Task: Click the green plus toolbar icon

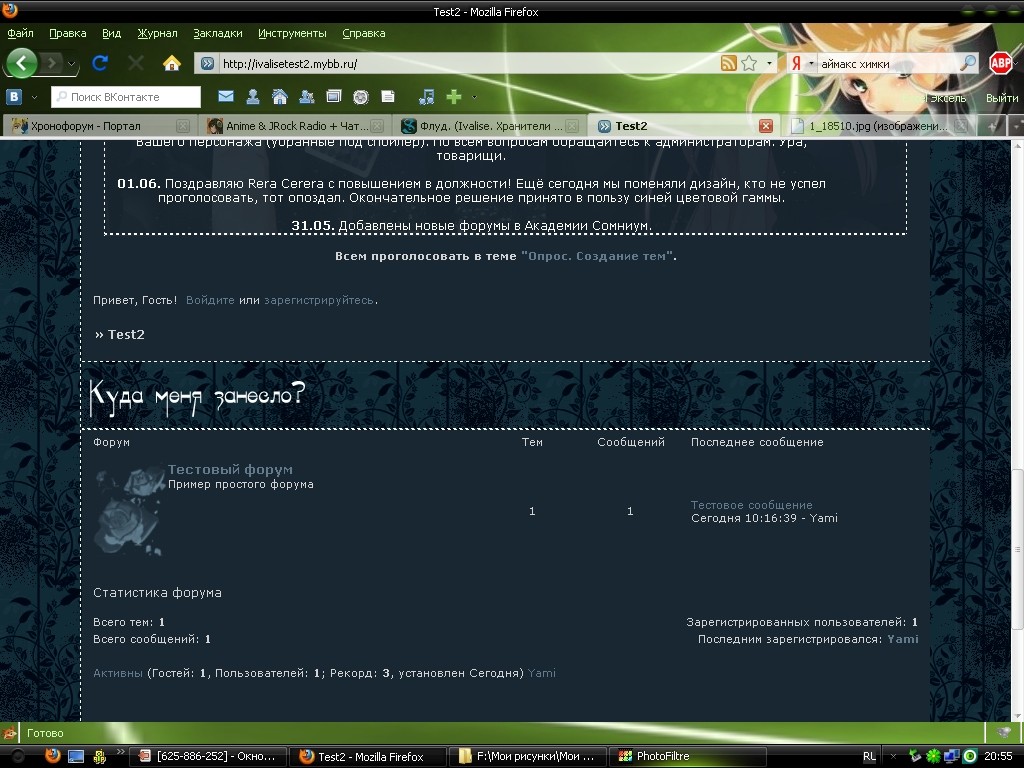Action: (454, 97)
